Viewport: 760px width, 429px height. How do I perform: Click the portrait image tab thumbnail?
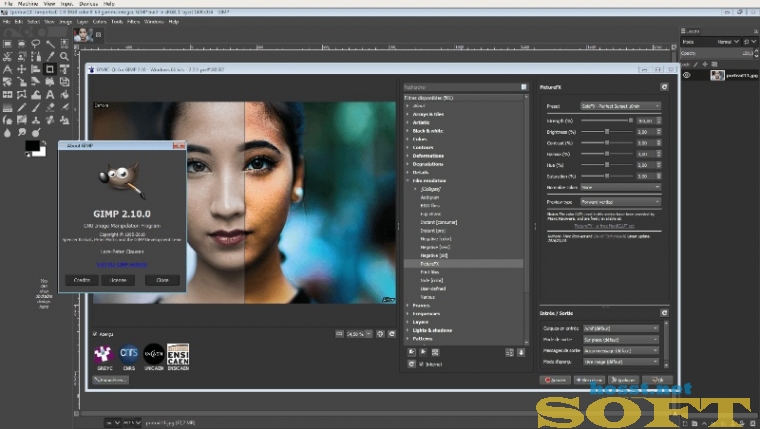[83, 34]
